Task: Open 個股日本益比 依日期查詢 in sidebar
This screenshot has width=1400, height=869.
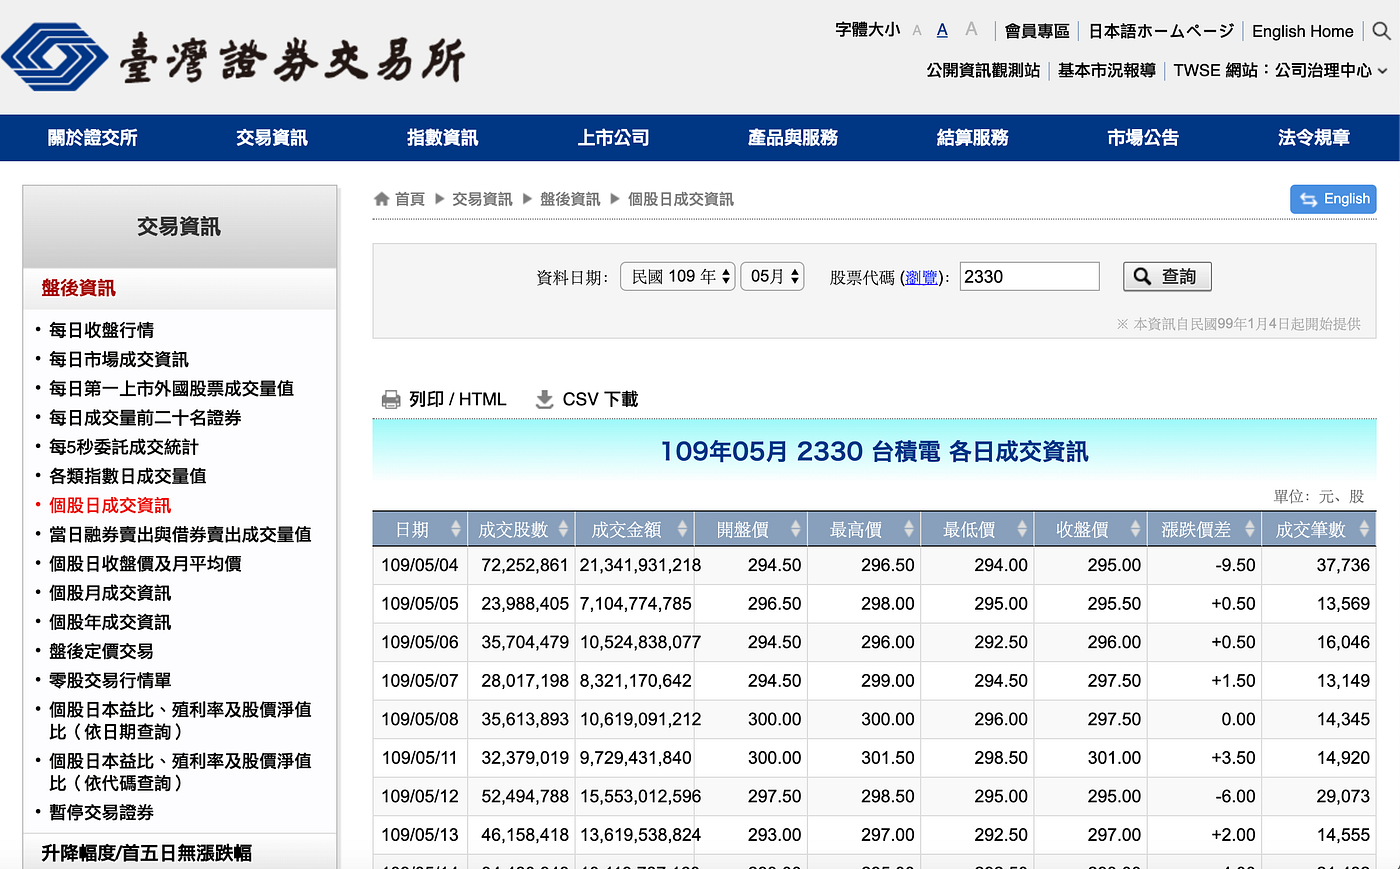Action: point(180,720)
